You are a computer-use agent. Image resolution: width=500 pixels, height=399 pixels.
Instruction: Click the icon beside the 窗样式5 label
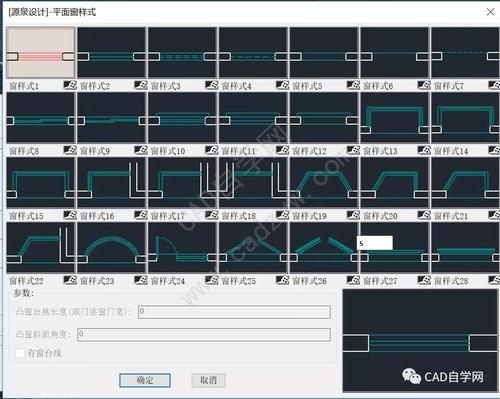point(353,85)
